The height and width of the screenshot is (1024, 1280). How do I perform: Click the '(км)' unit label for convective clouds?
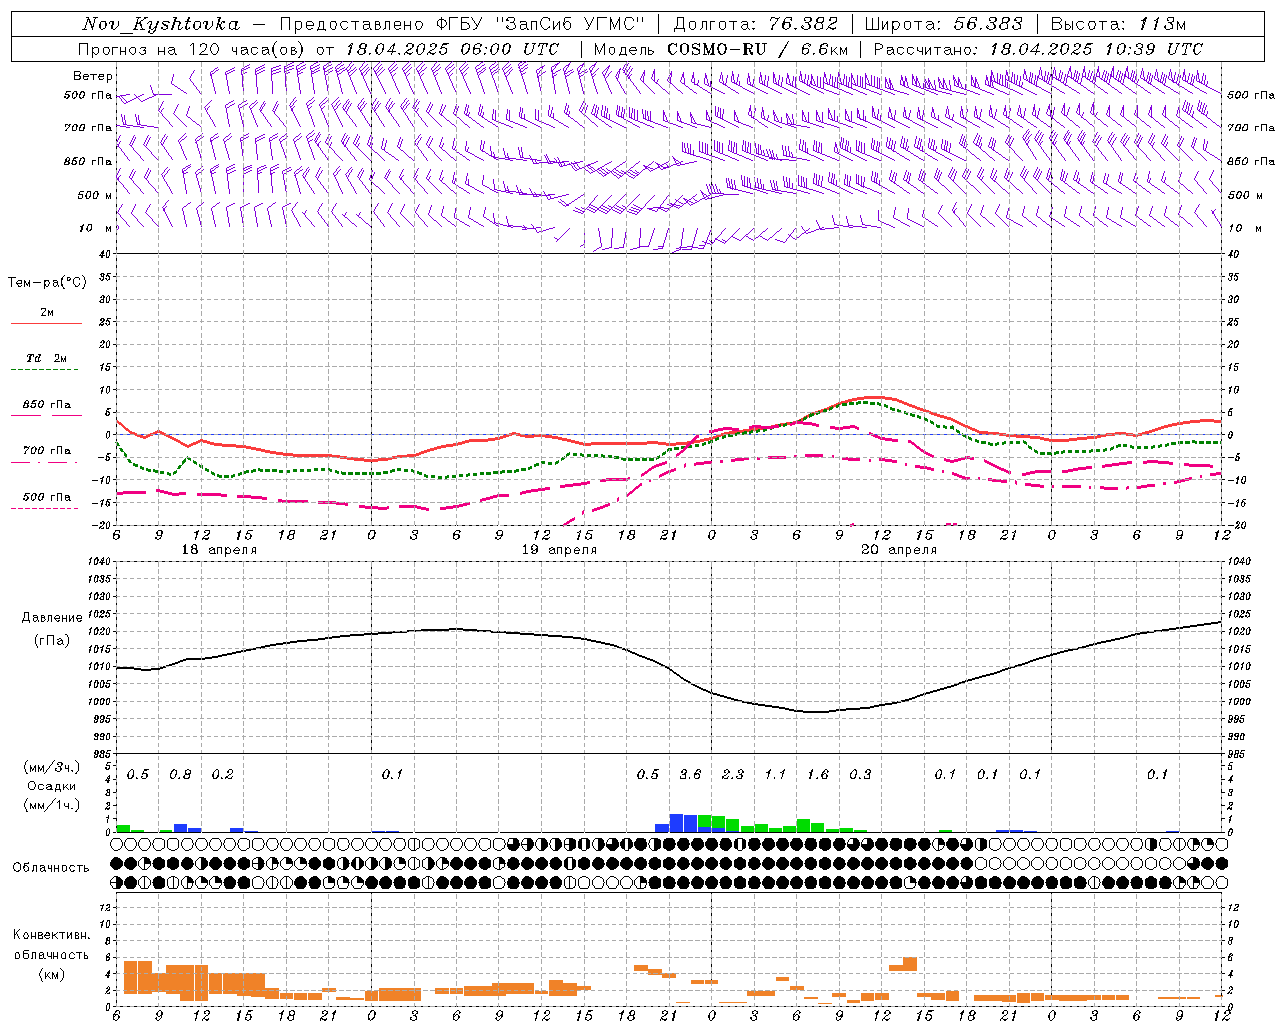tap(51, 974)
